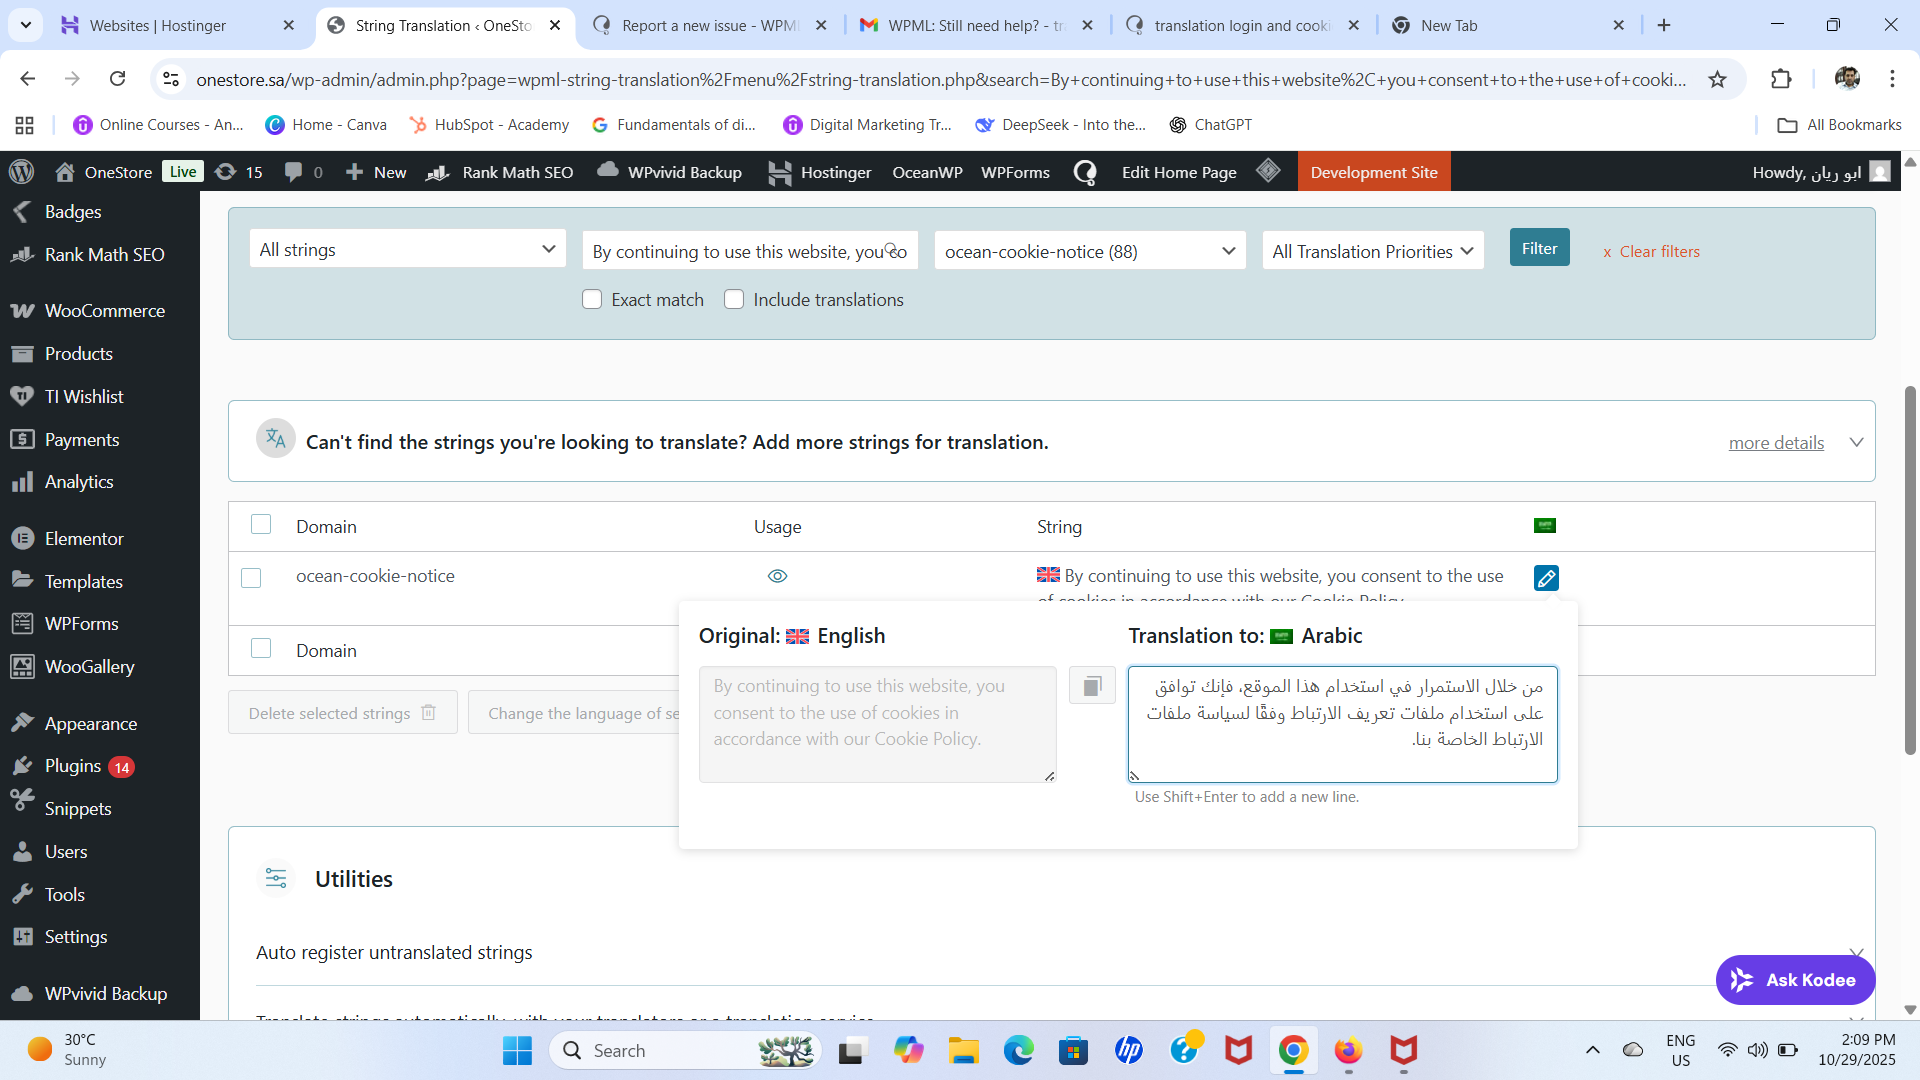The height and width of the screenshot is (1080, 1920).
Task: Open Chrome from the Windows taskbar
Action: pyautogui.click(x=1293, y=1050)
